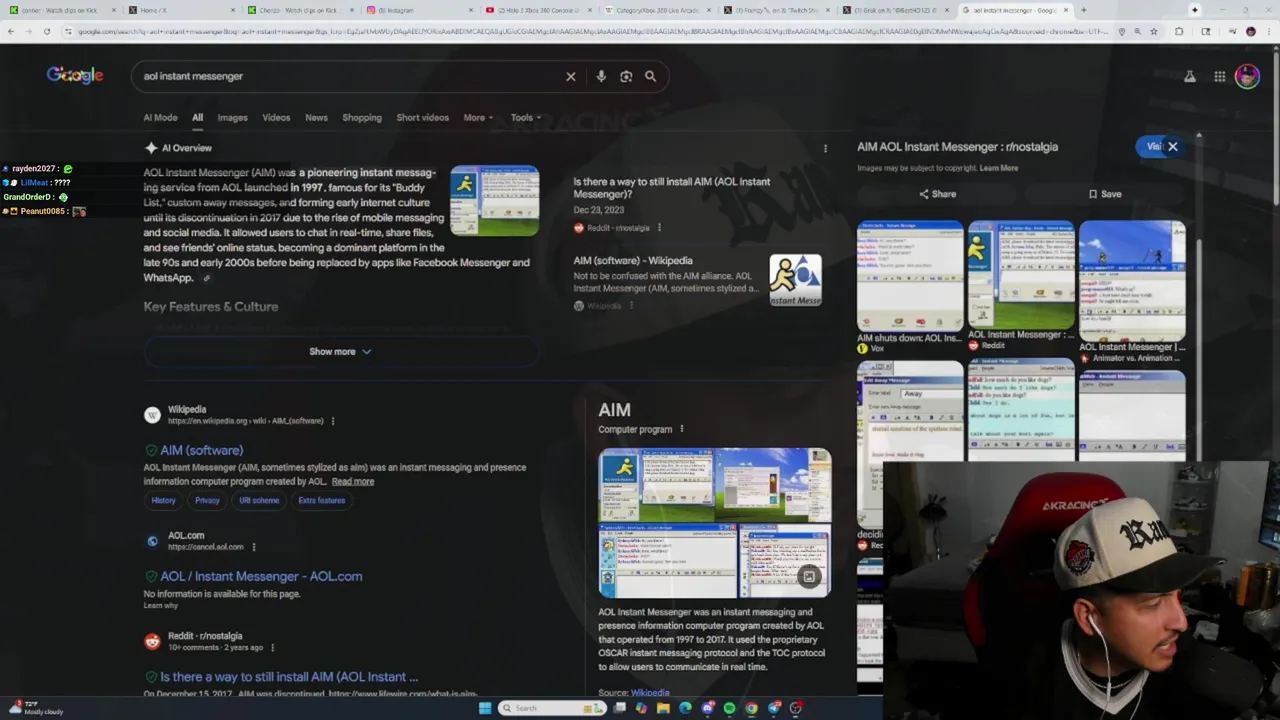The image size is (1280, 720).
Task: Open the AIM (software) Wikipedia result
Action: [201, 451]
